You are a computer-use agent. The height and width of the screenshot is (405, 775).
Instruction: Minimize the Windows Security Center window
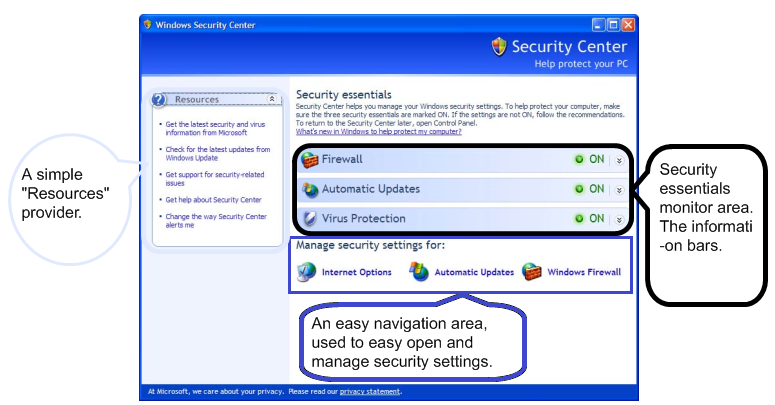(x=599, y=25)
